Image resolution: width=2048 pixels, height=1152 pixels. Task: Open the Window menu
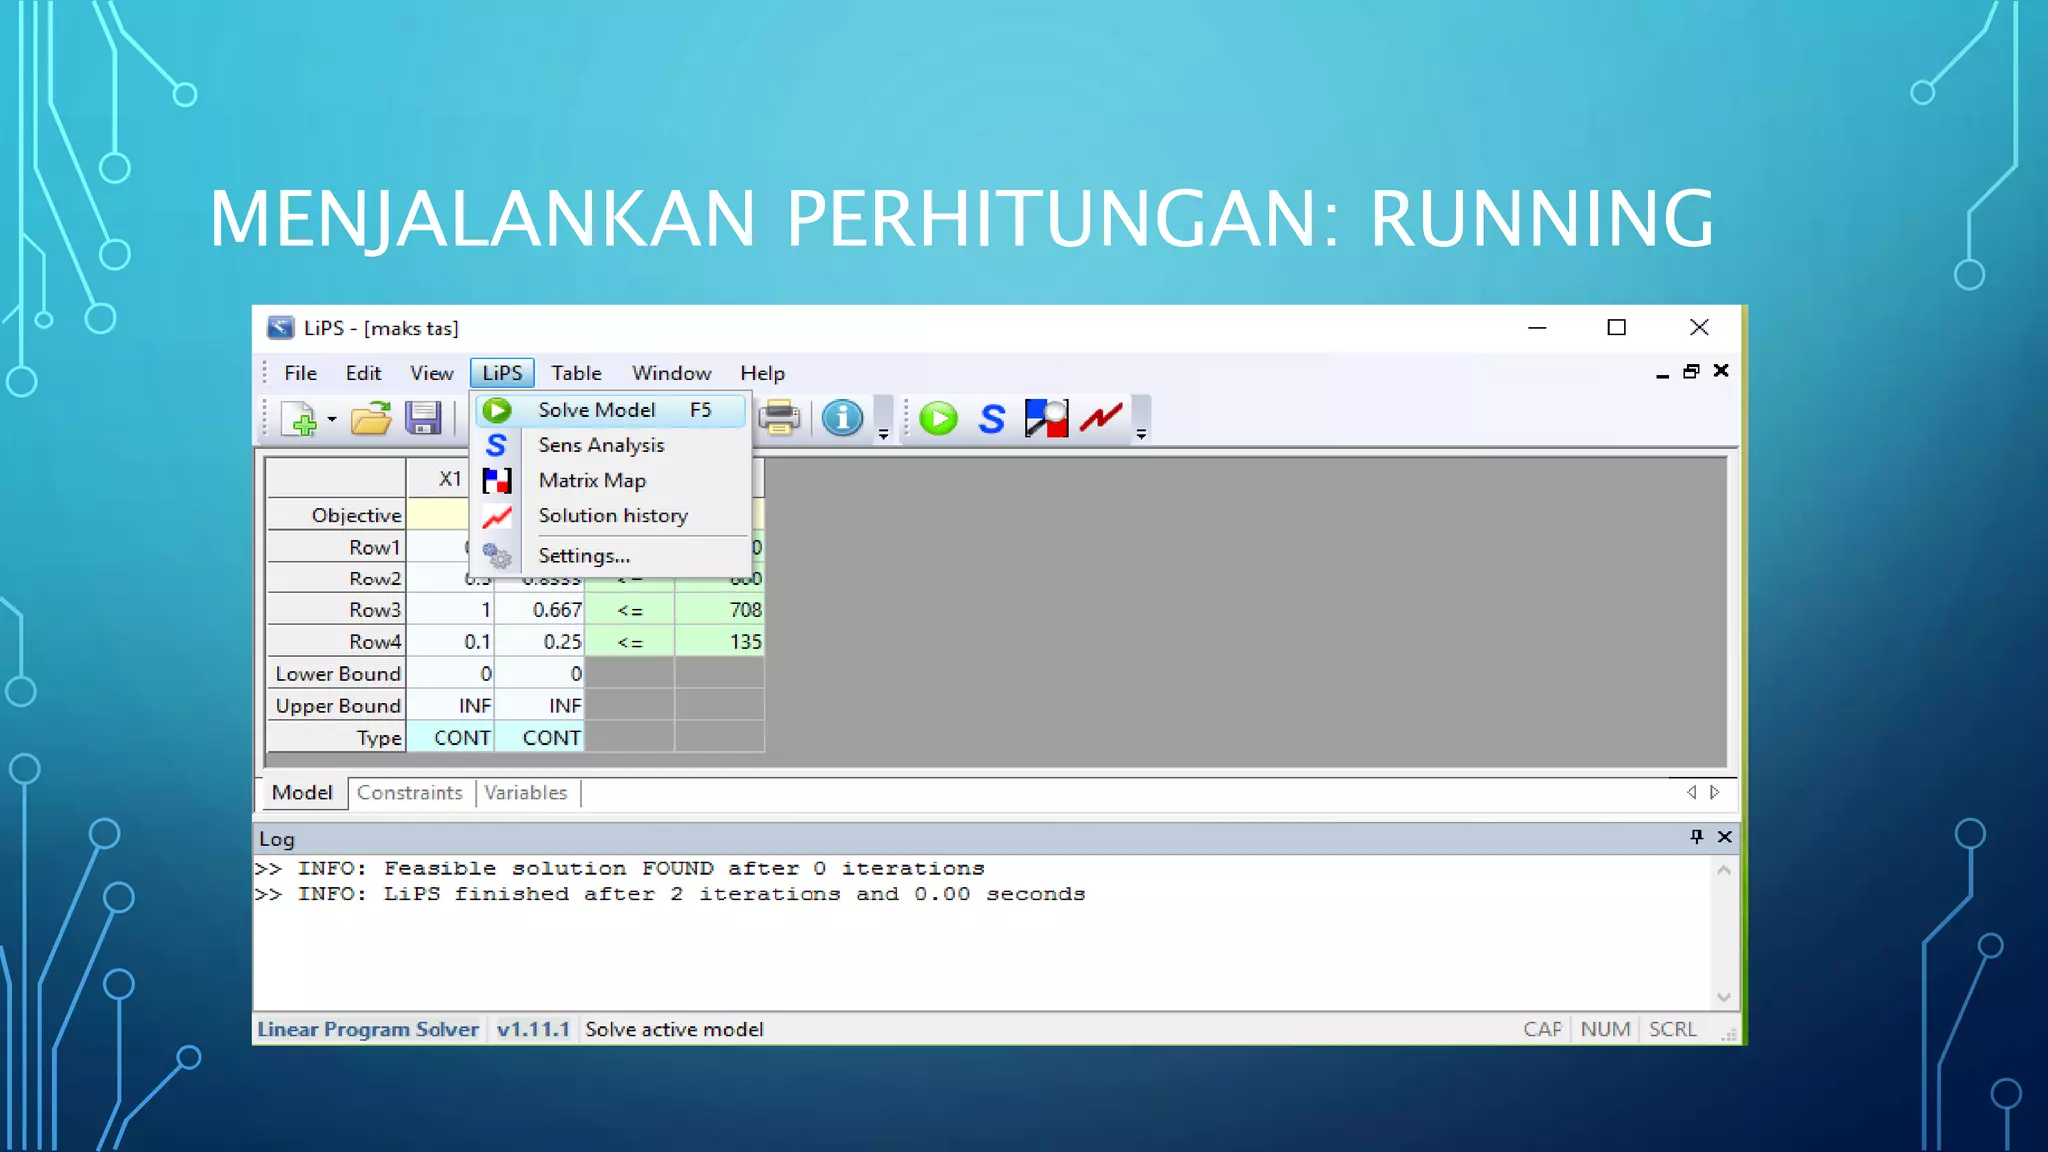671,373
